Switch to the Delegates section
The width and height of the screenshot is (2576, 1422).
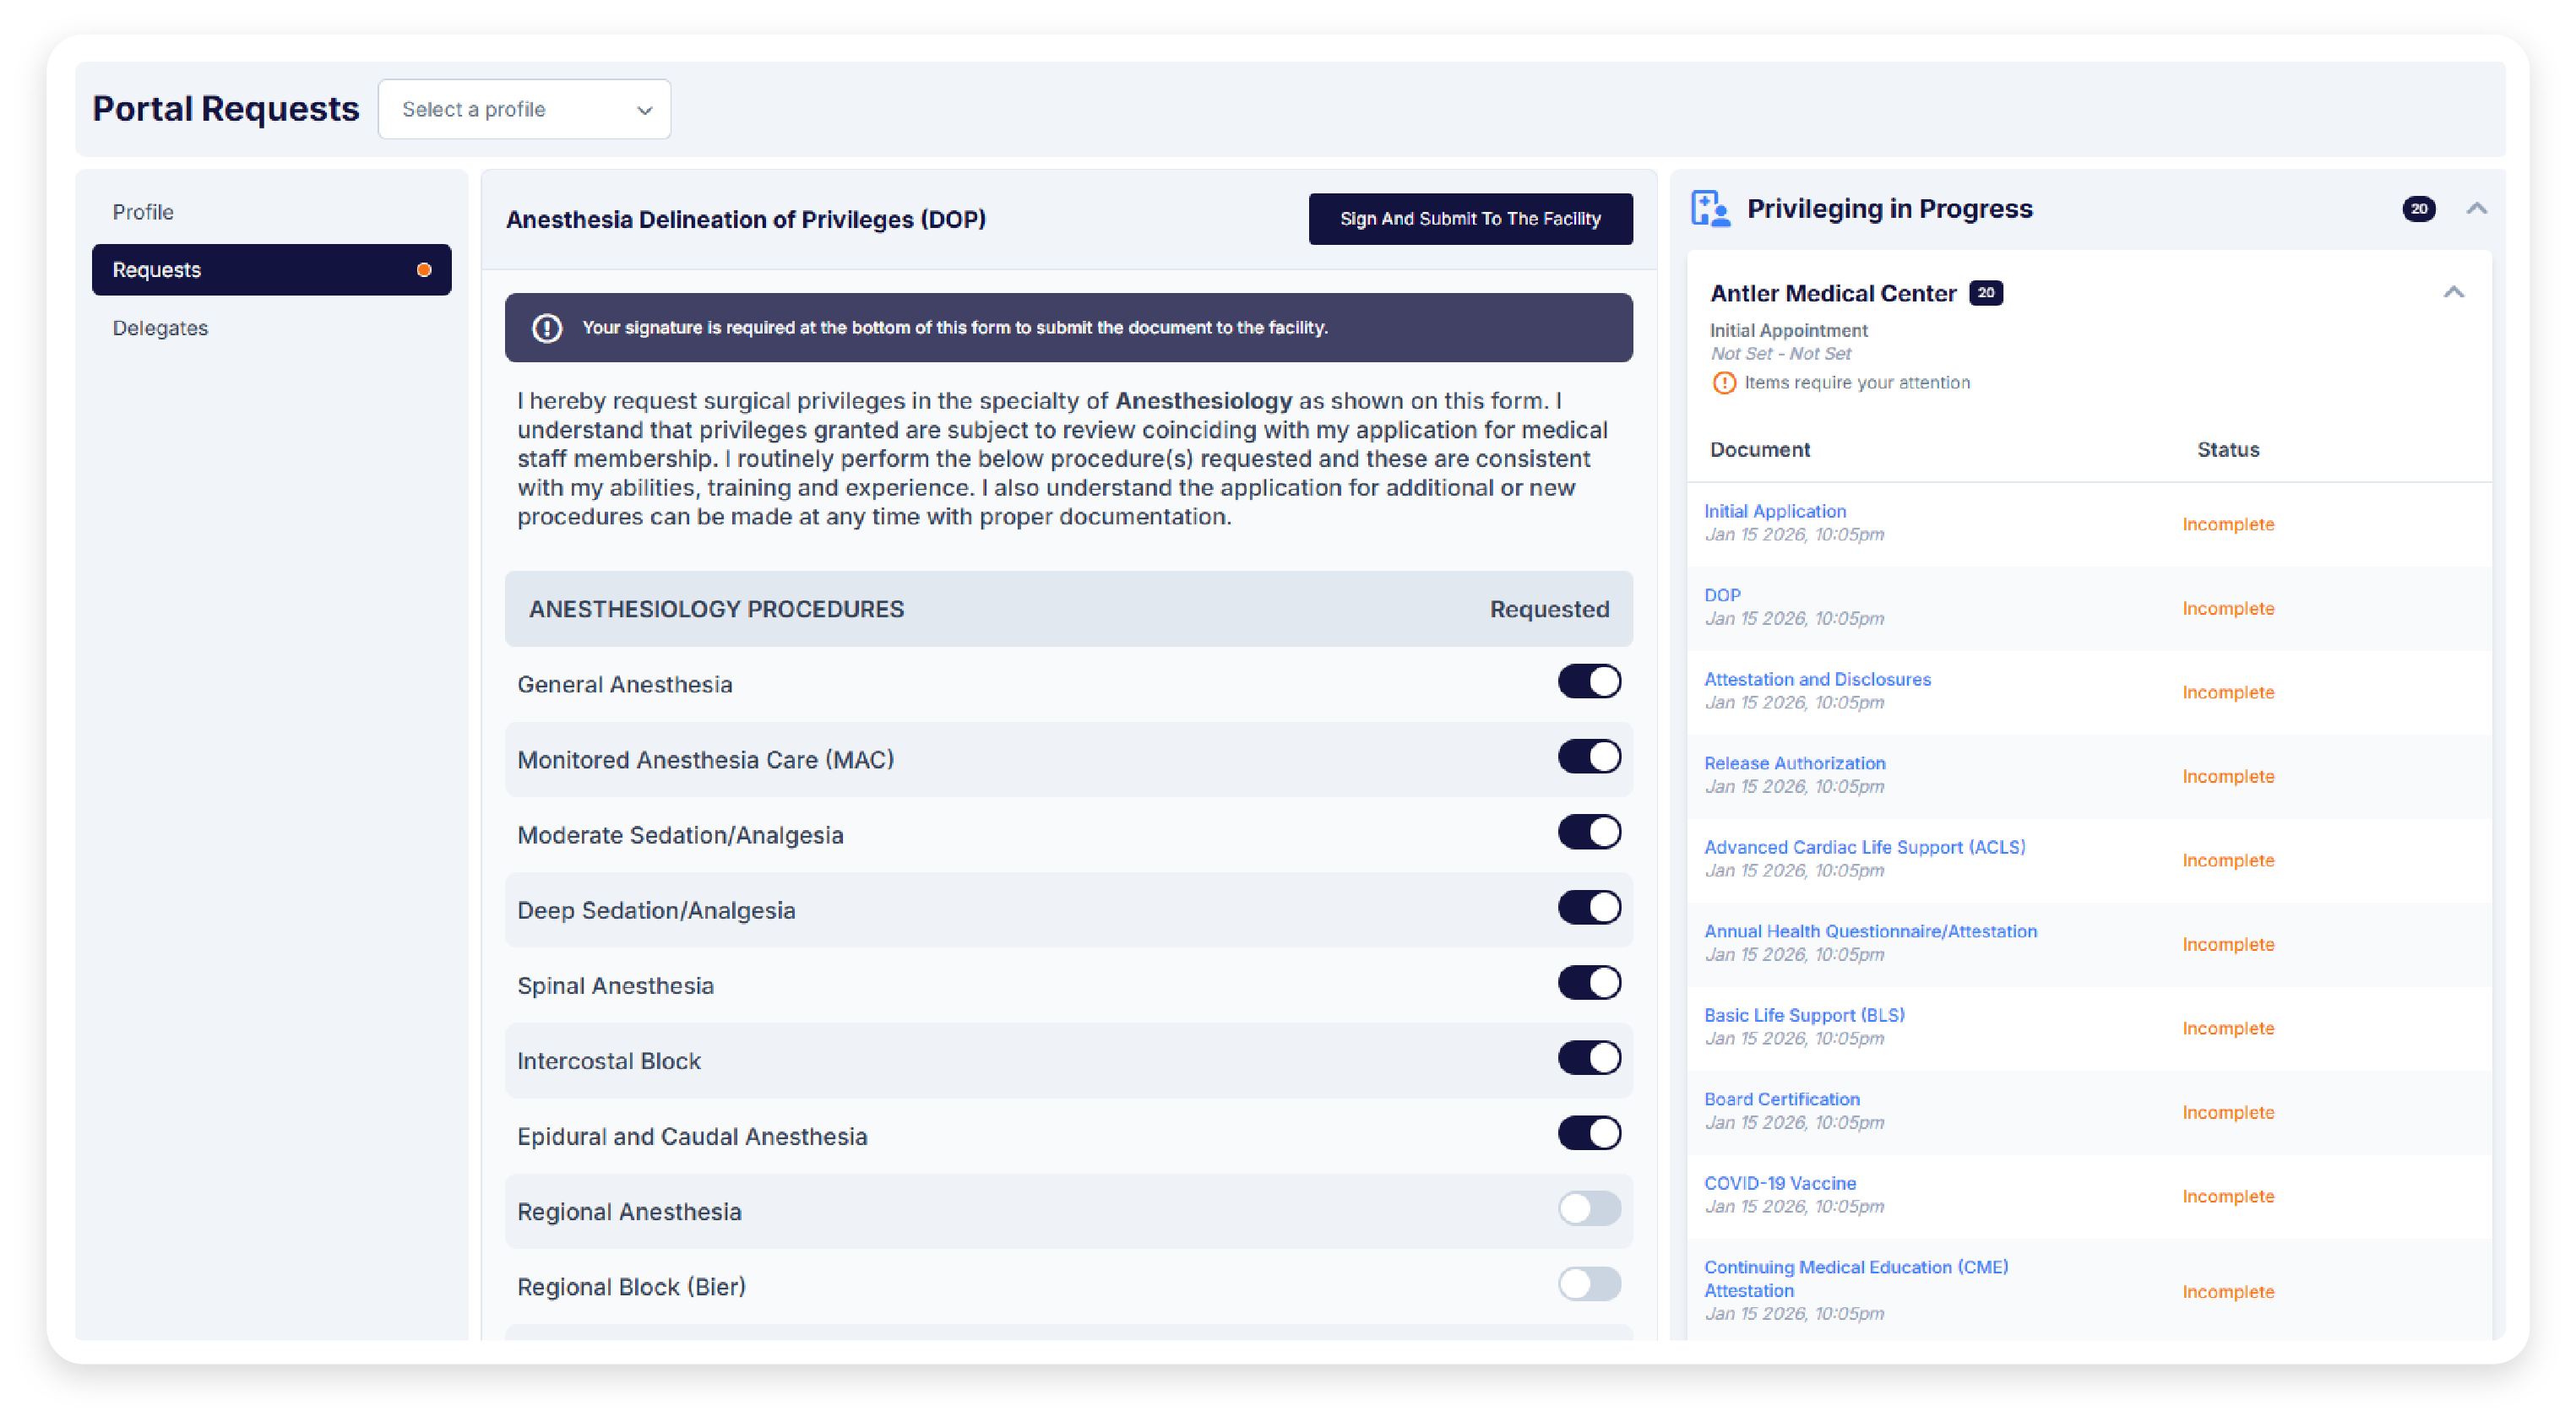pyautogui.click(x=160, y=327)
